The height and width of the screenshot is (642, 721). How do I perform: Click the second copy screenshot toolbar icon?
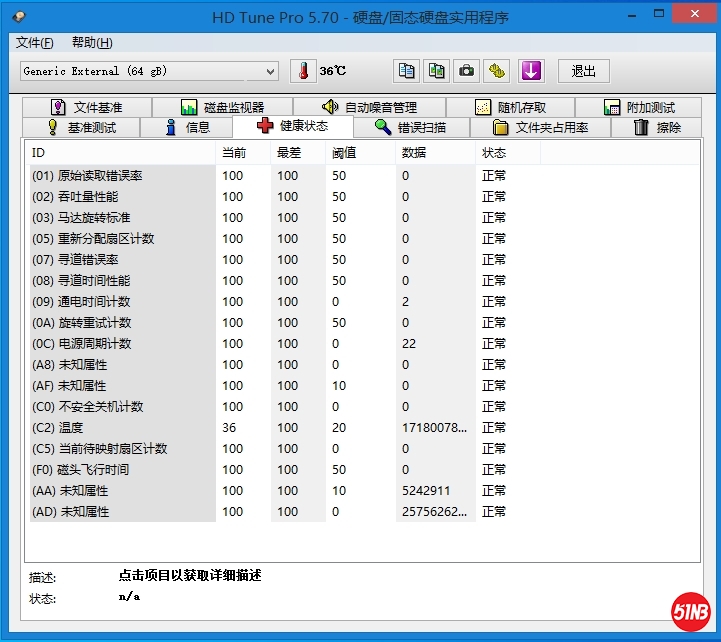tap(436, 71)
